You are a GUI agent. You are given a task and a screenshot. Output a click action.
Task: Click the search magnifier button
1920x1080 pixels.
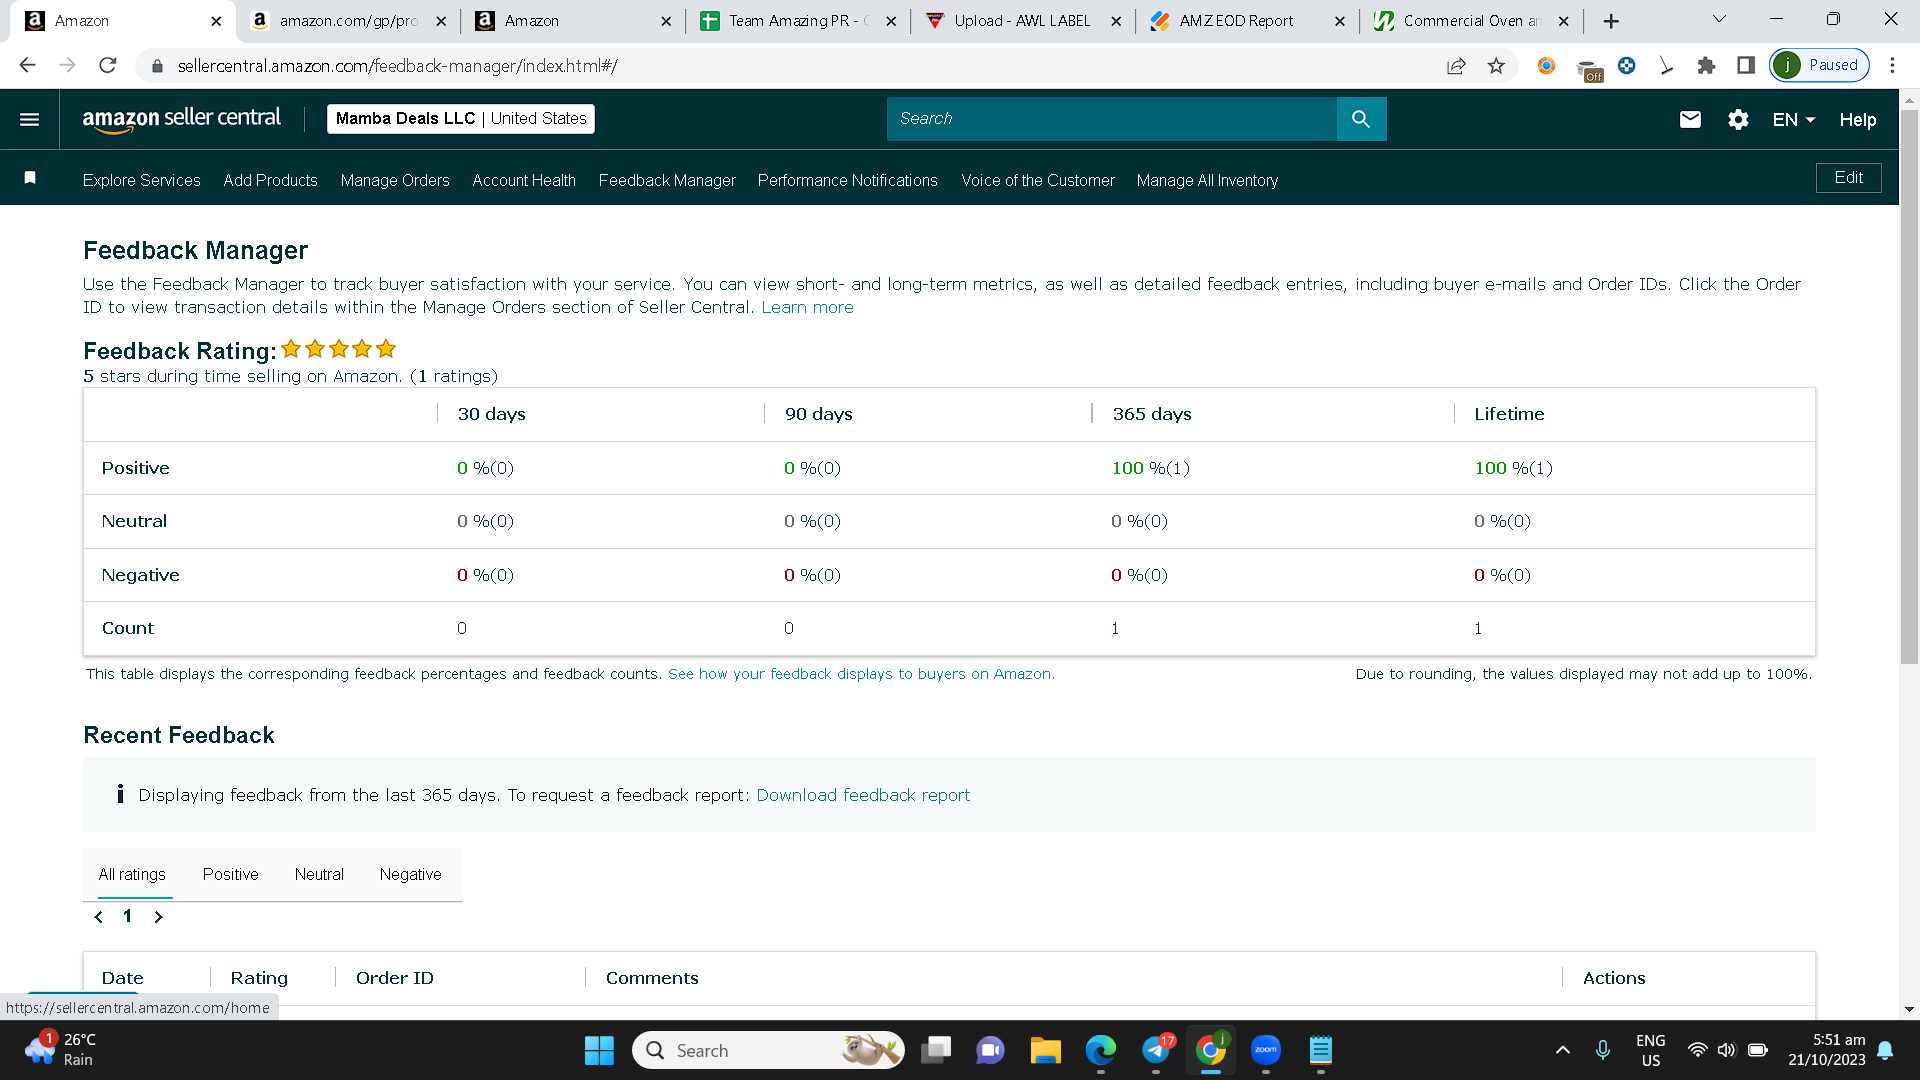tap(1361, 119)
